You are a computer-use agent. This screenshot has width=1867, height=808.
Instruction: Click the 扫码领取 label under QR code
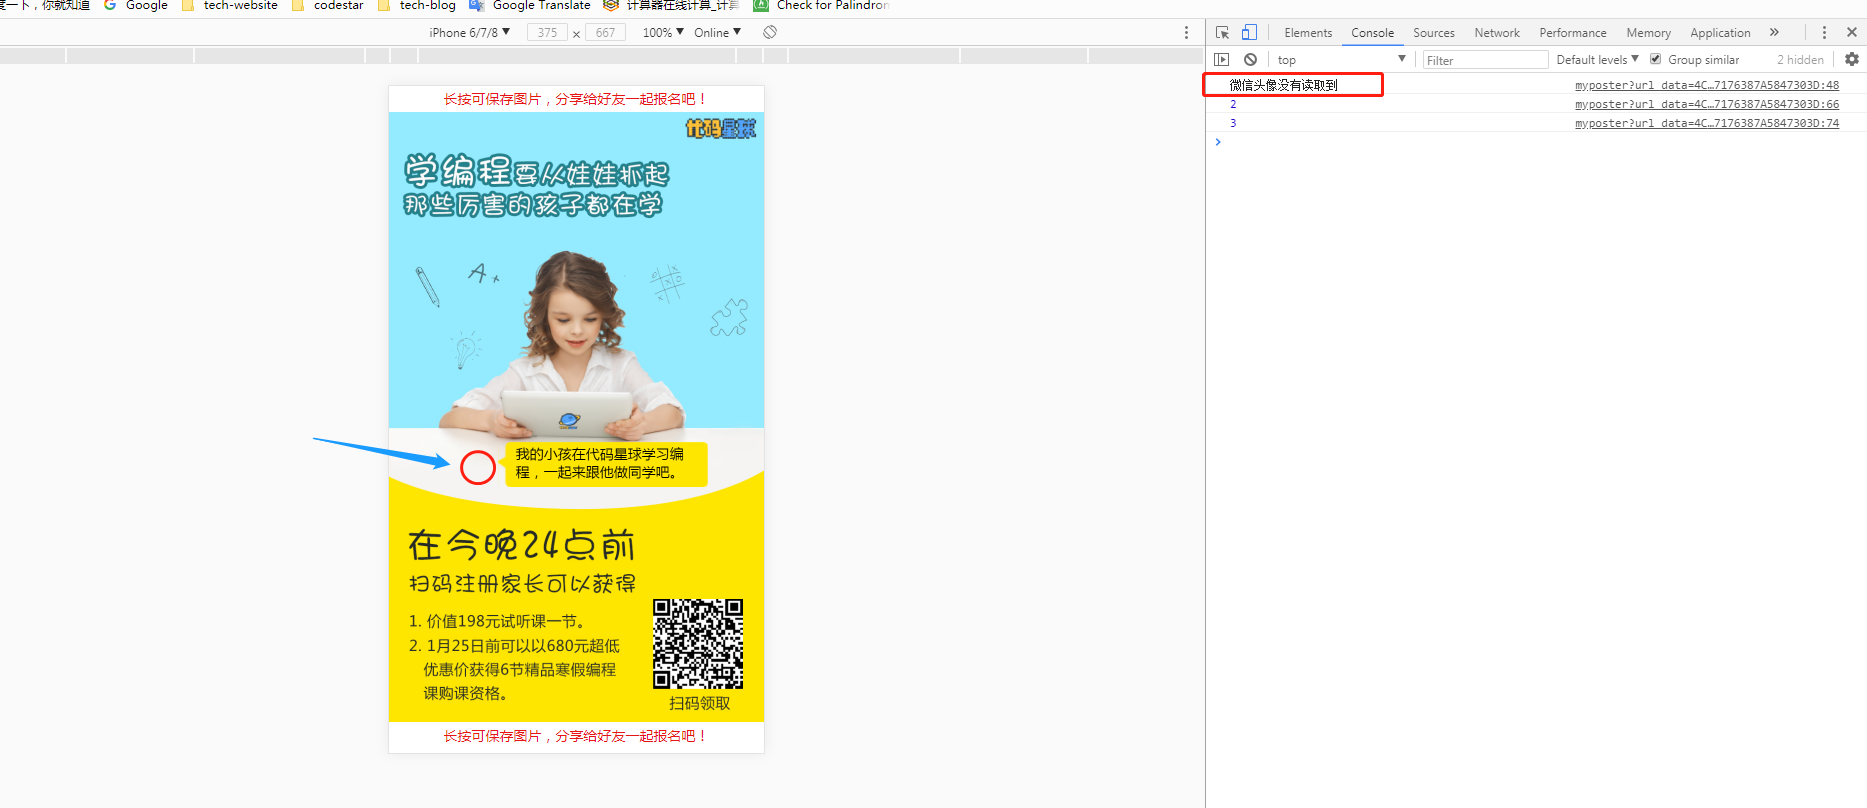pyautogui.click(x=700, y=703)
